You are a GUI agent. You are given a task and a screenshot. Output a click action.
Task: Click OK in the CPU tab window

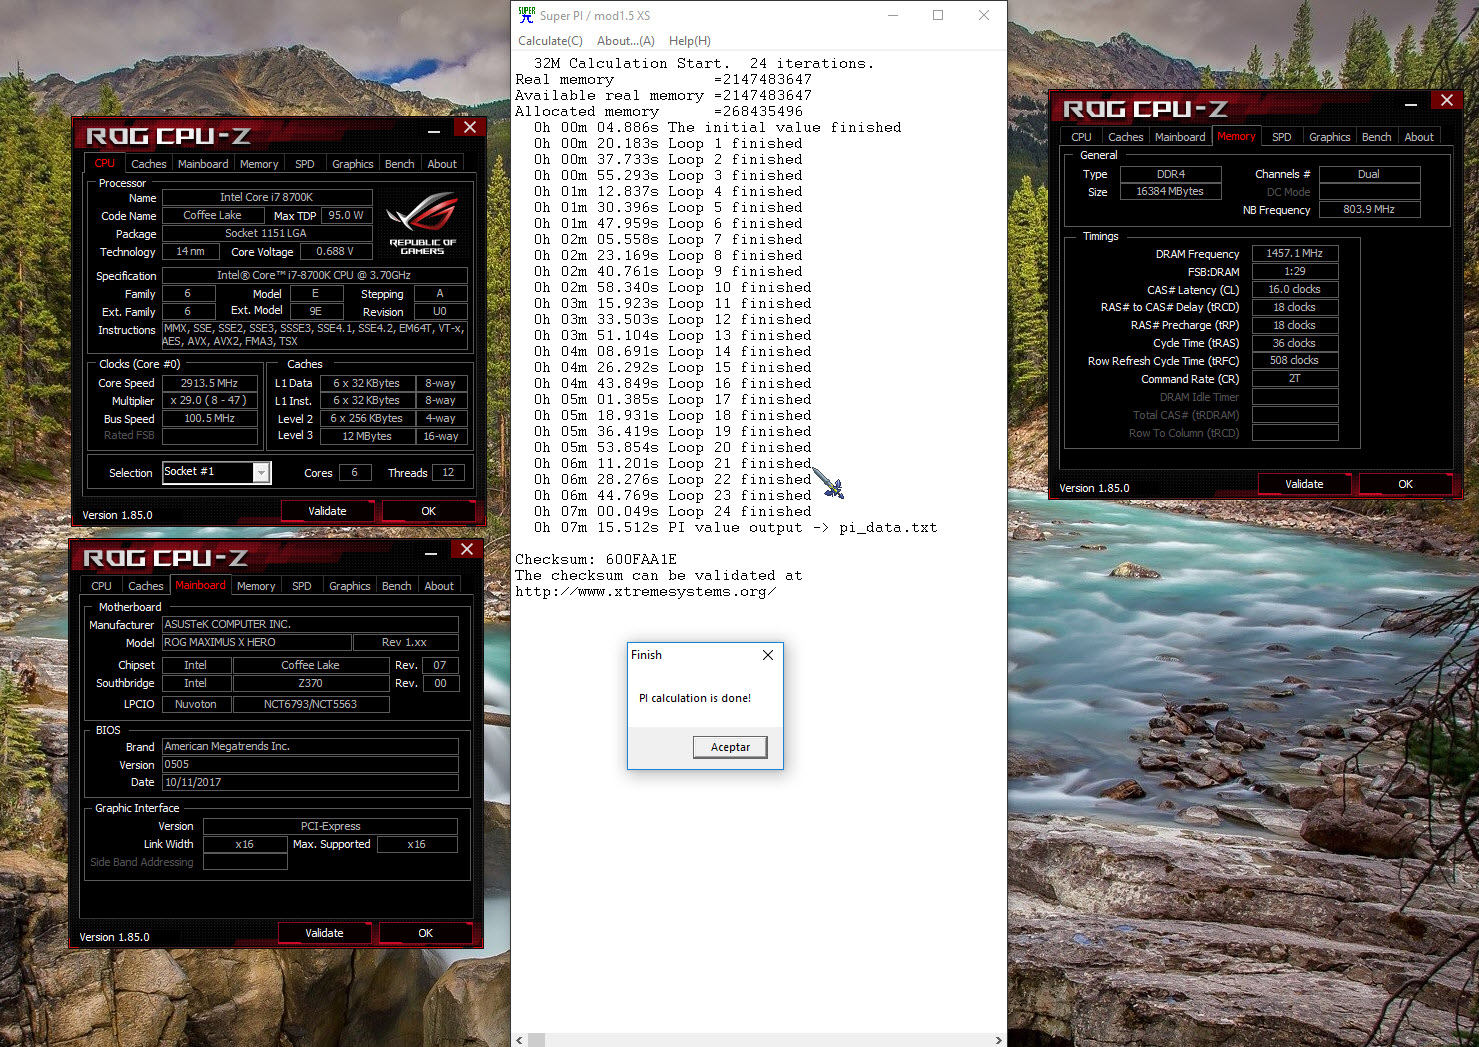click(x=428, y=511)
